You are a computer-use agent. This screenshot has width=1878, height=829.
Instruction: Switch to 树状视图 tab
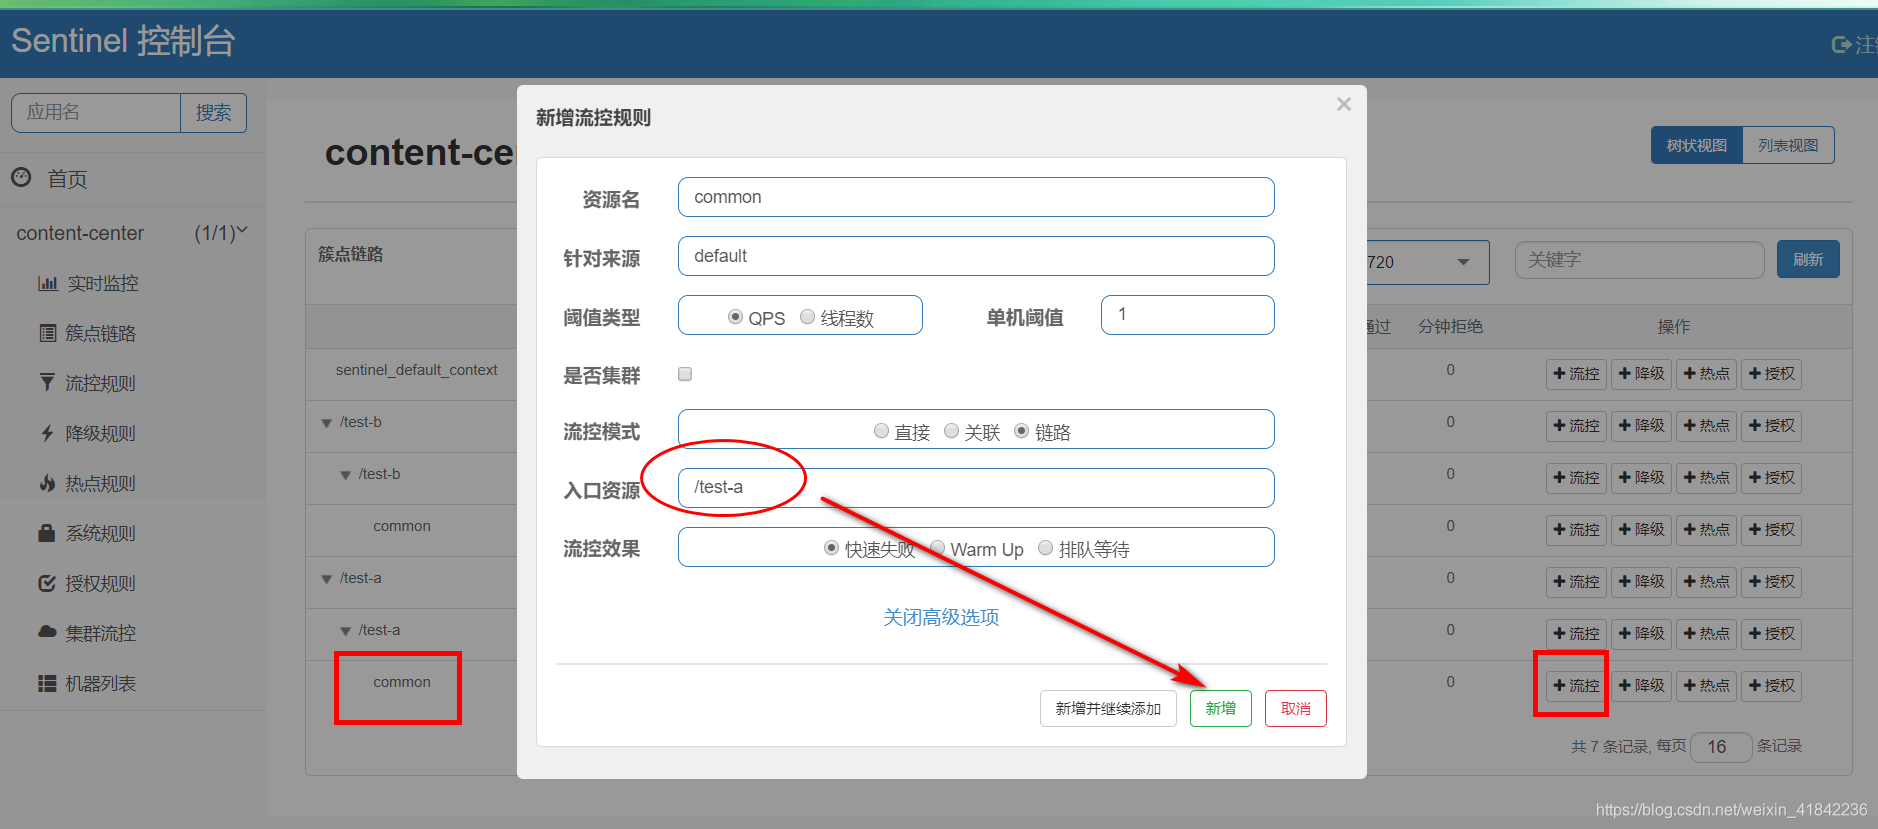coord(1696,145)
